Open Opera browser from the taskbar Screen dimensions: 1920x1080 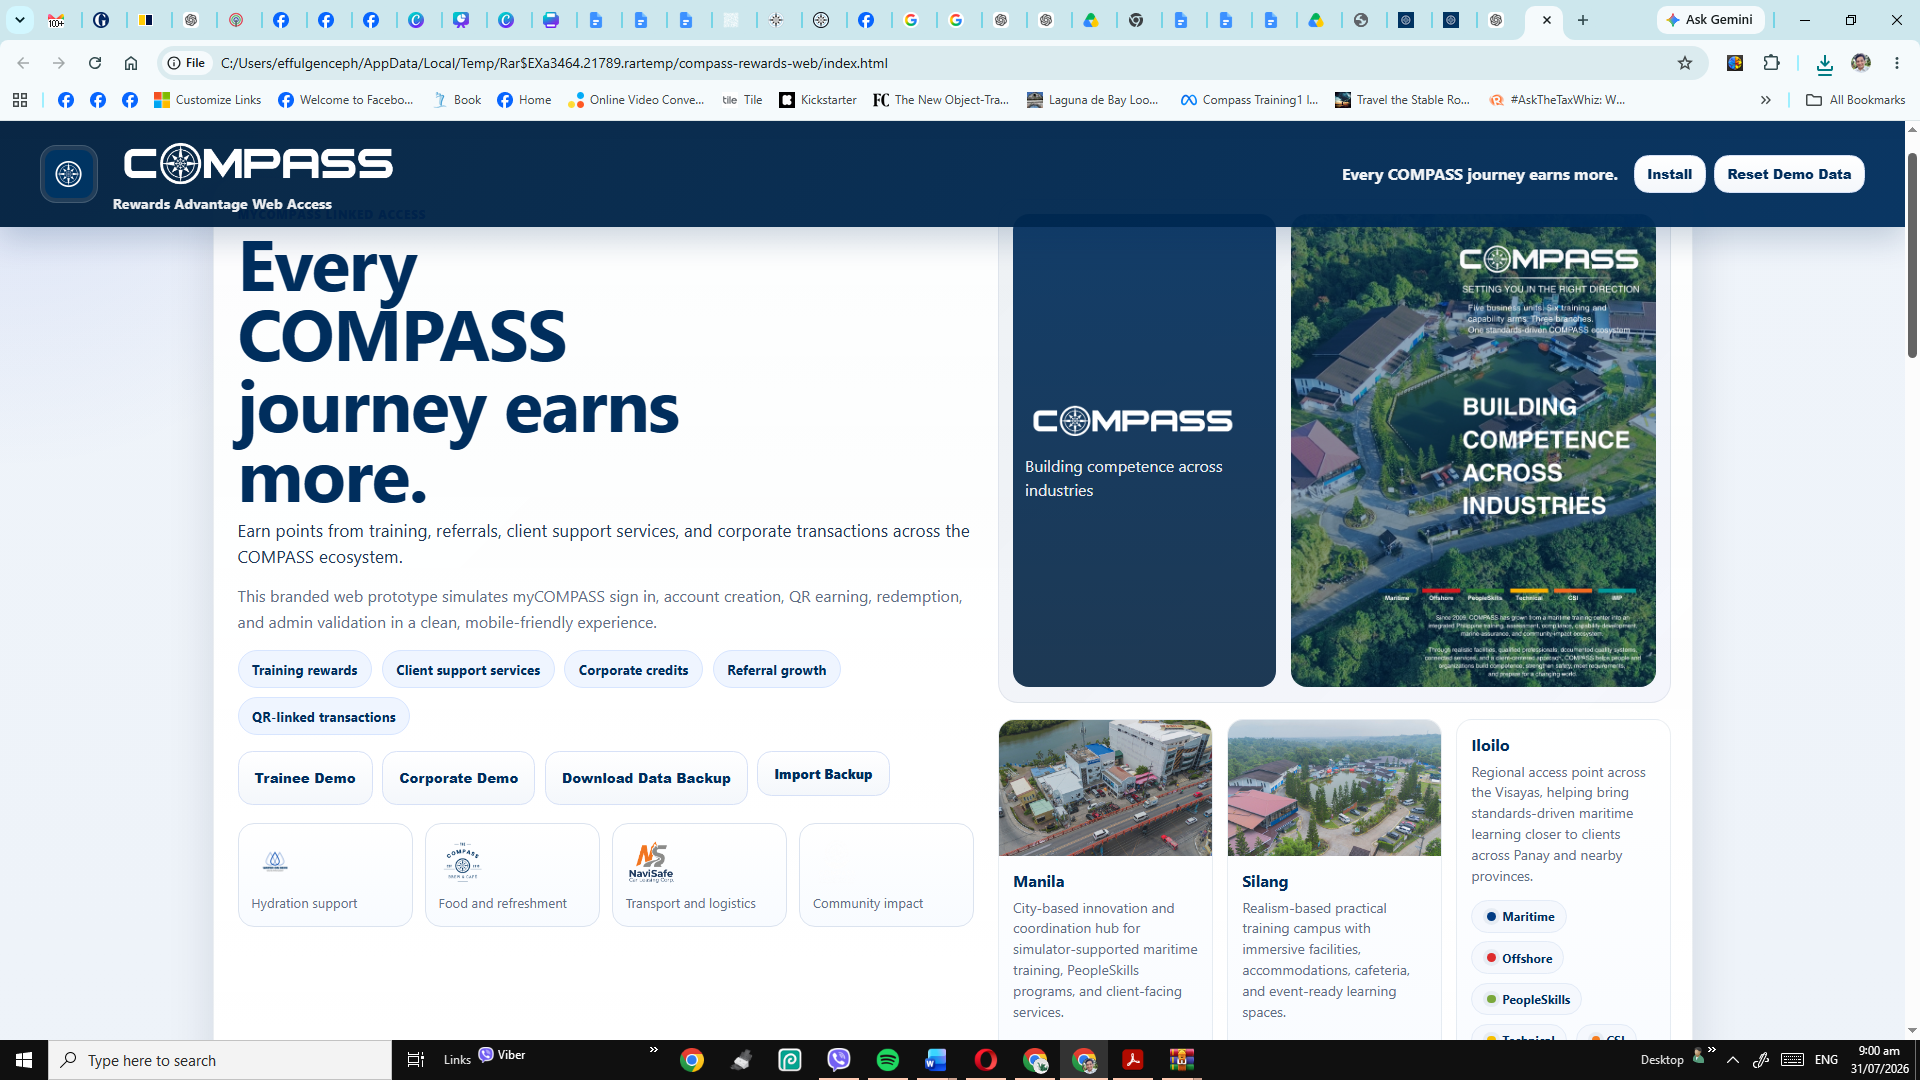985,1060
